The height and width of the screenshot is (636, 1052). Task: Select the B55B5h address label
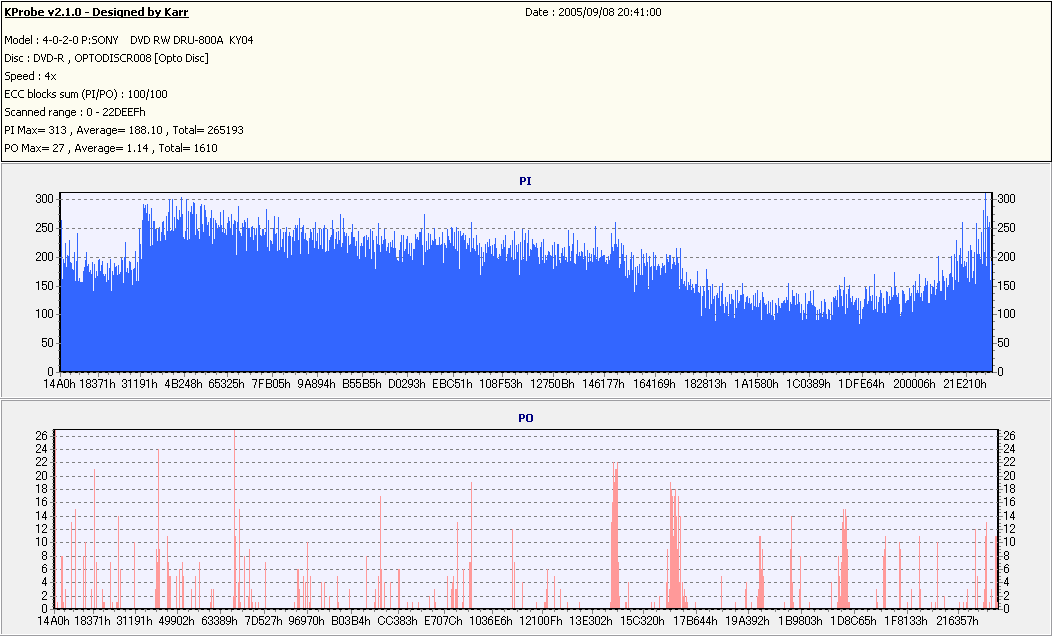(x=362, y=384)
